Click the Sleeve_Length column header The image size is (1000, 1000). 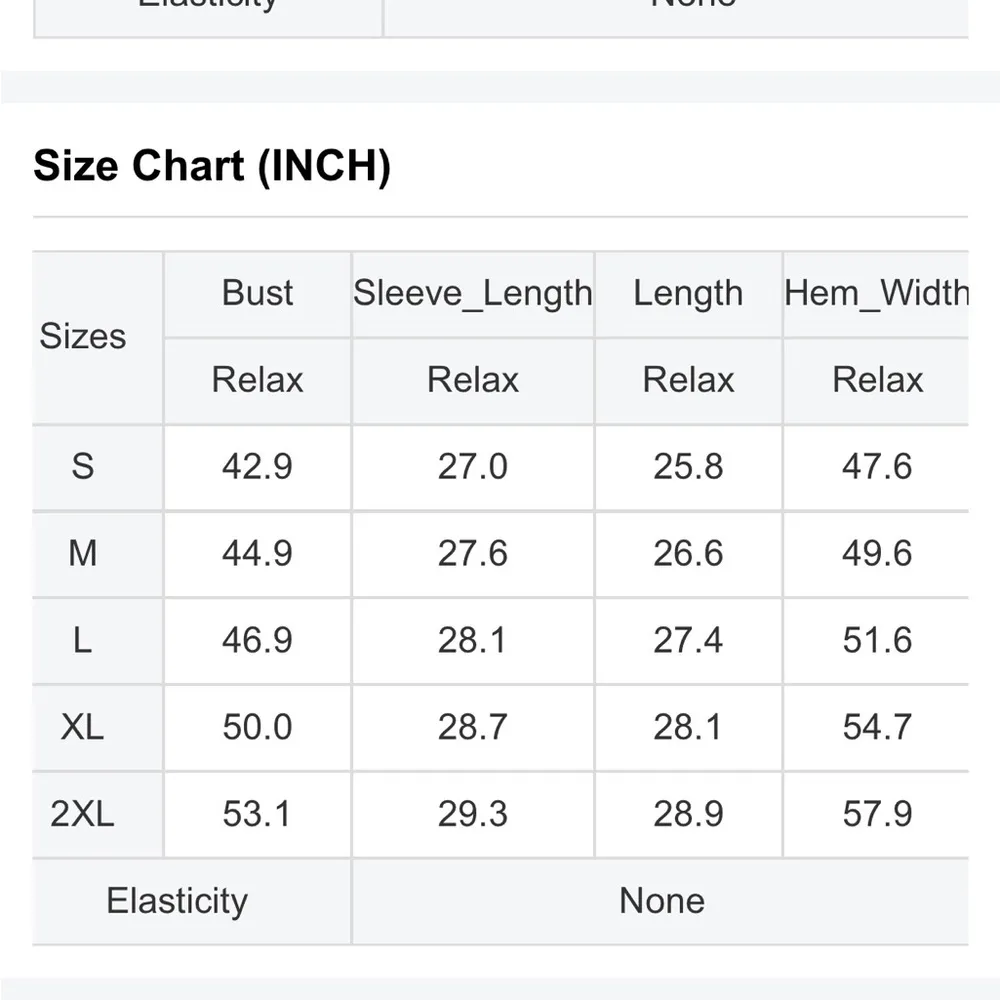click(473, 293)
